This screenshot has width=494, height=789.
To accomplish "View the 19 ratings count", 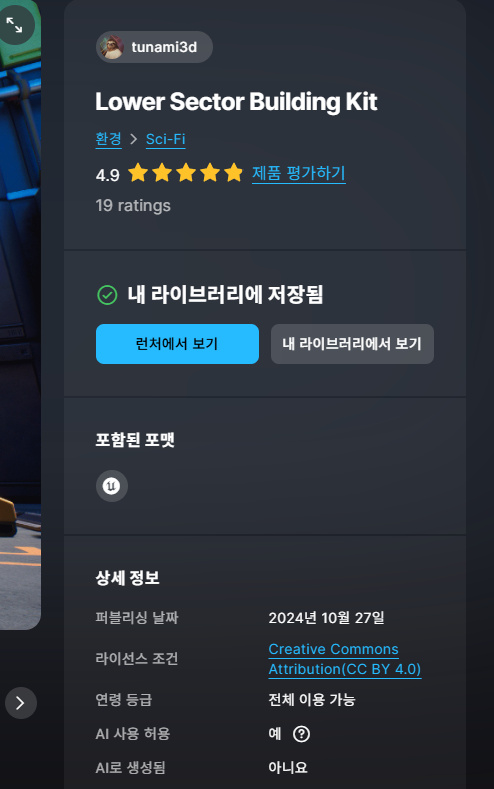I will pyautogui.click(x=133, y=205).
